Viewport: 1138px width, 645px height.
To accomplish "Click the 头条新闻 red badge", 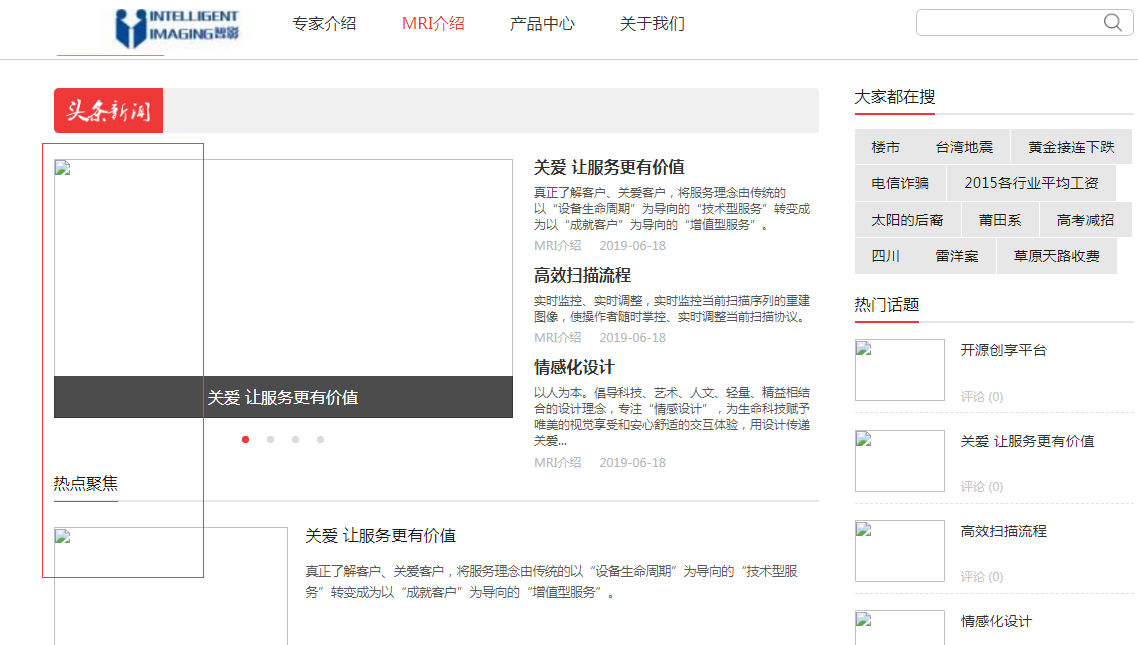I will click(x=108, y=111).
